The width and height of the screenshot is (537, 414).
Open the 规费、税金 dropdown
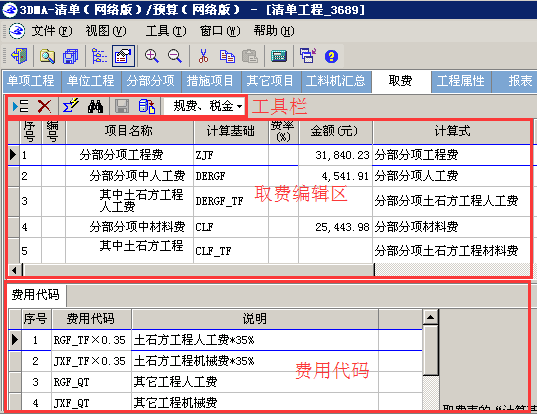click(x=204, y=106)
